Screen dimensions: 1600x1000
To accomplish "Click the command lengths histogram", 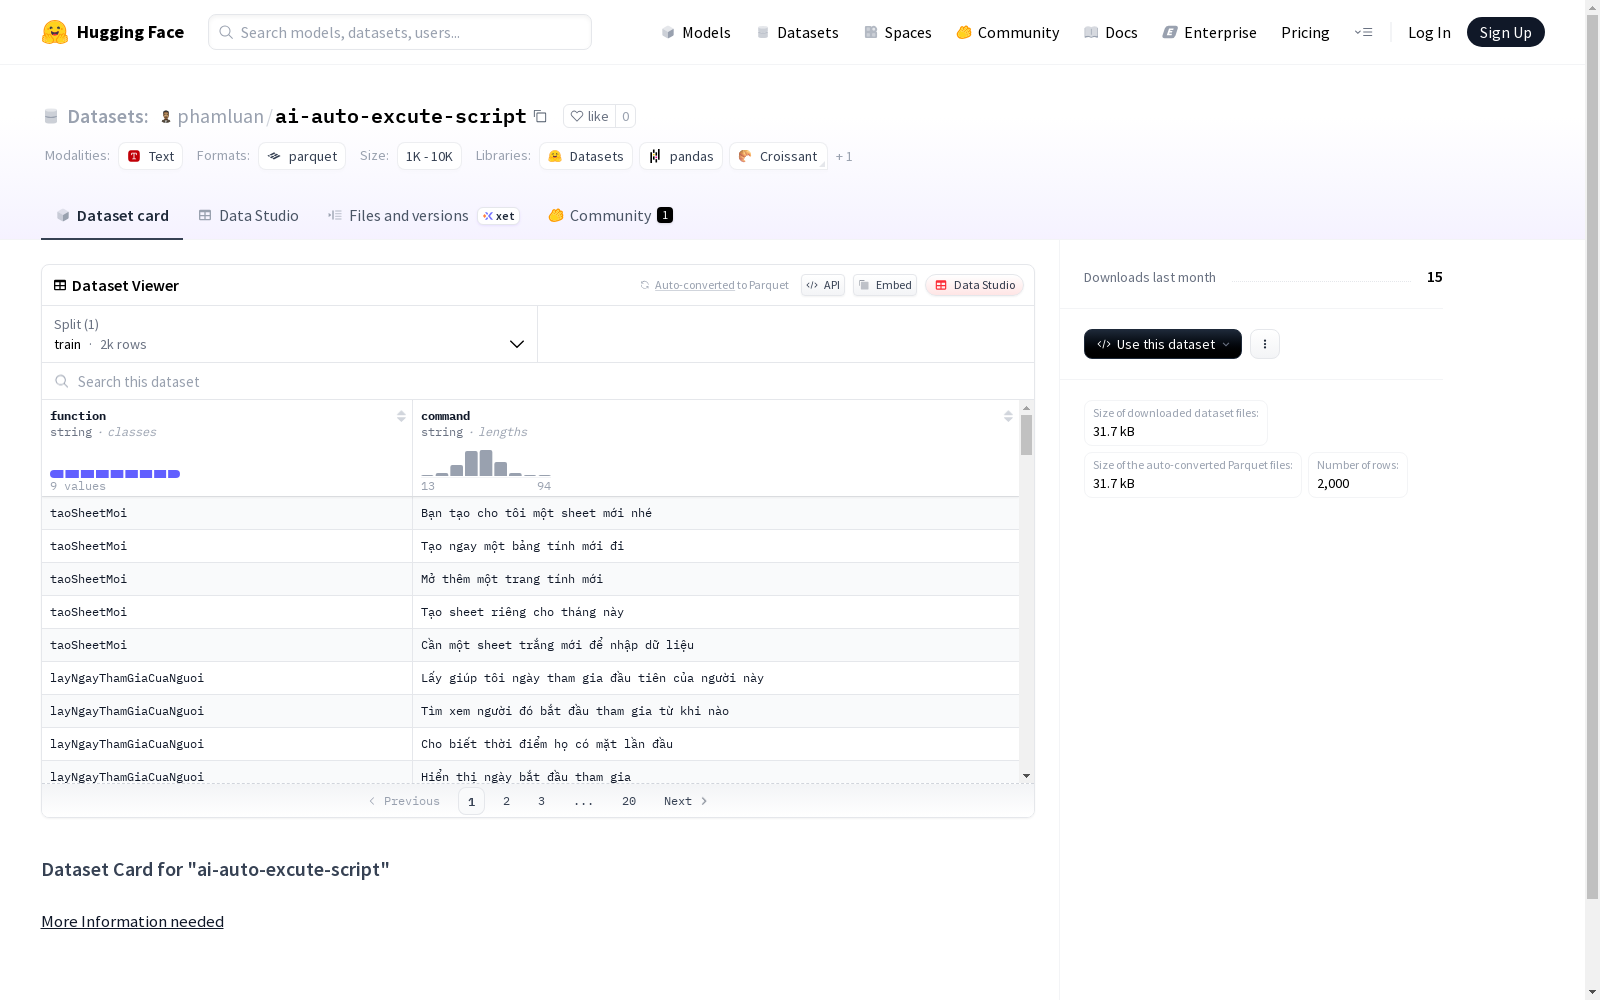I will point(486,462).
